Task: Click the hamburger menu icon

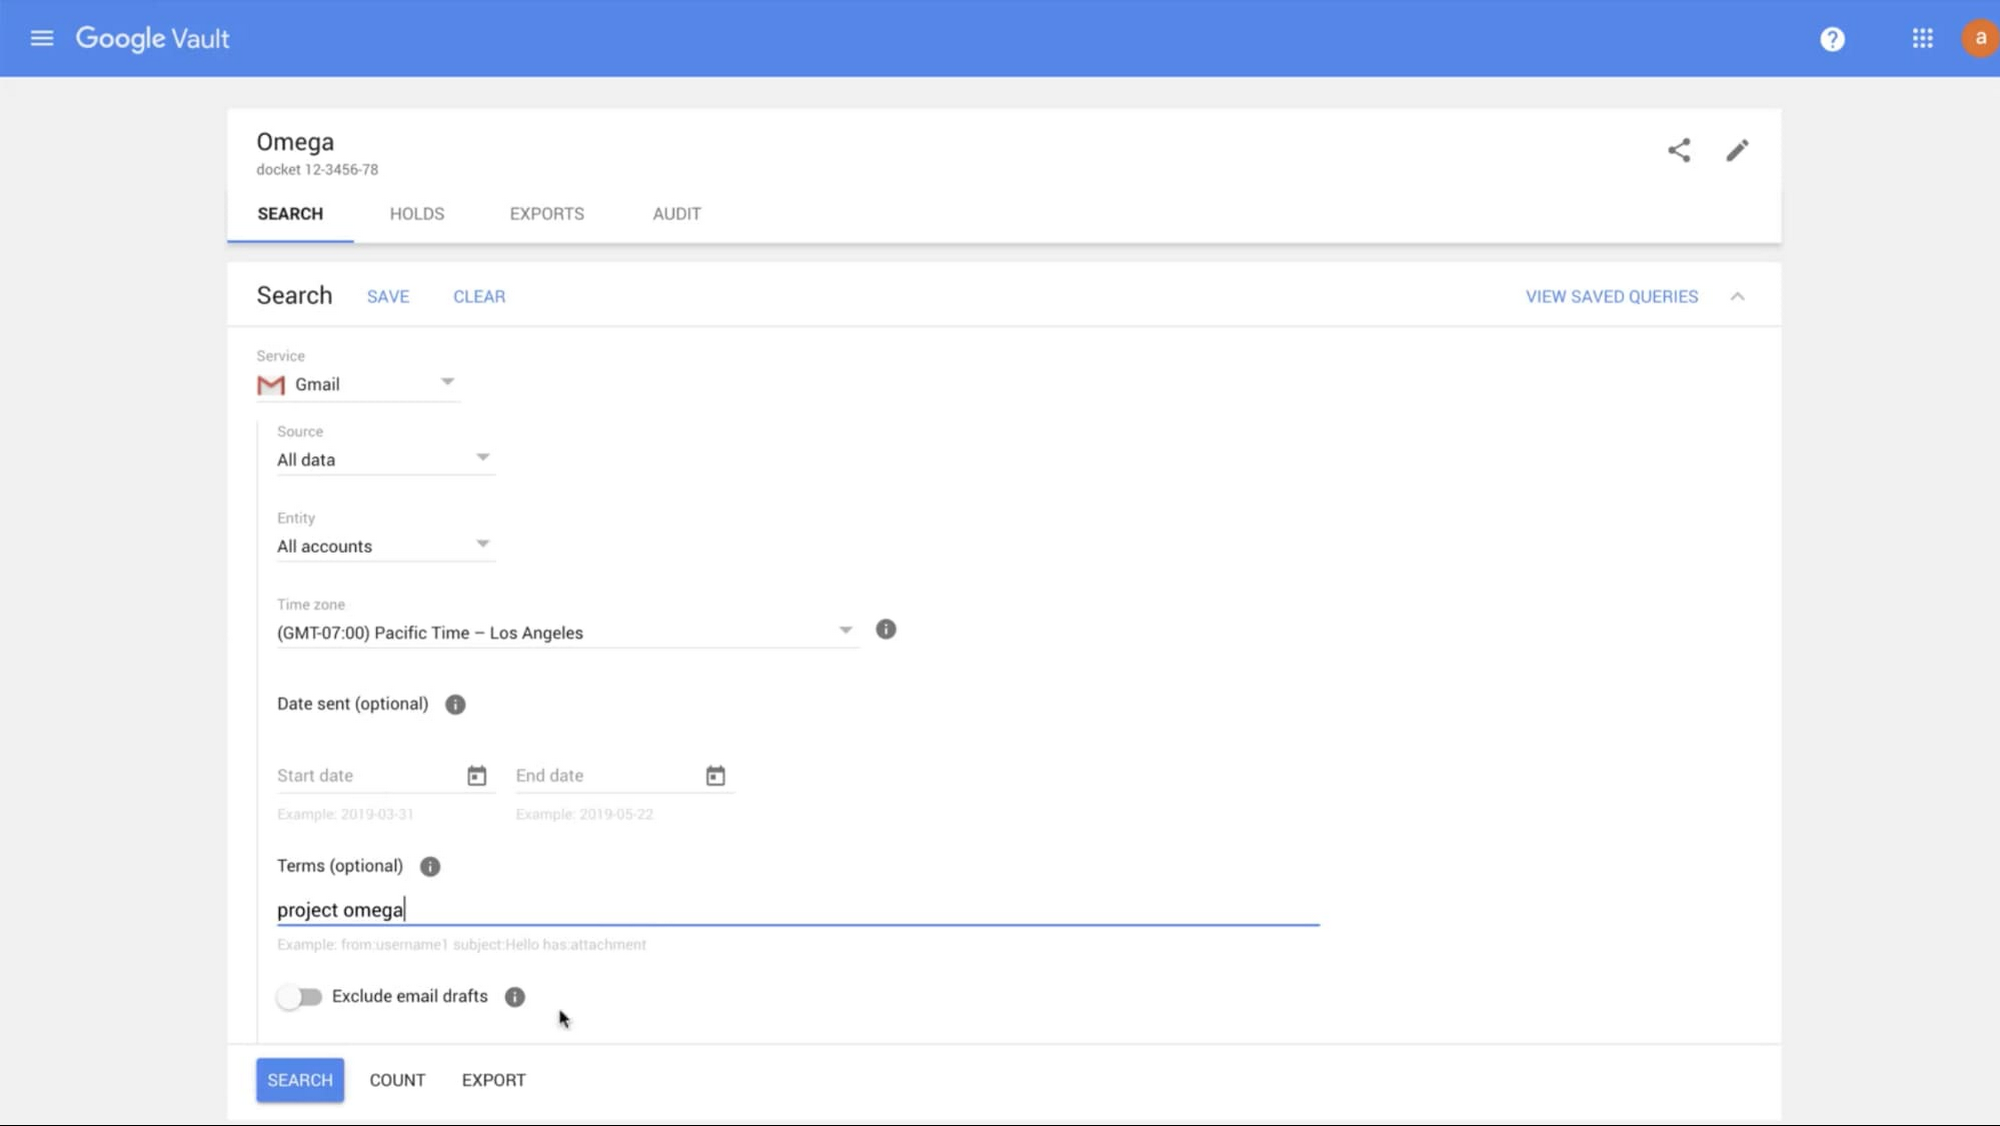Action: pos(41,37)
